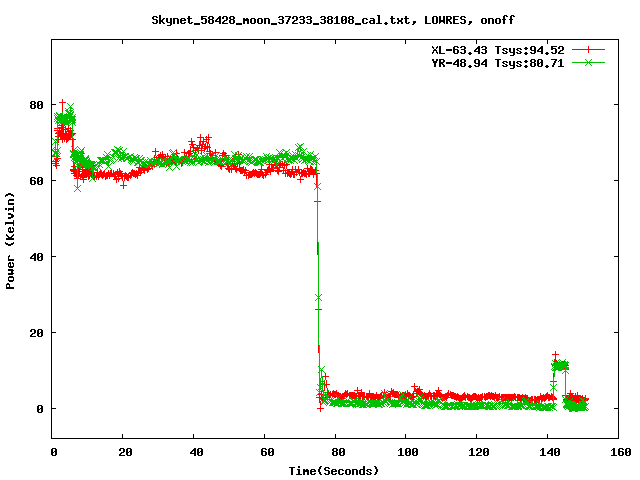Click the green legend line sample
The image size is (640, 480).
pos(588,62)
